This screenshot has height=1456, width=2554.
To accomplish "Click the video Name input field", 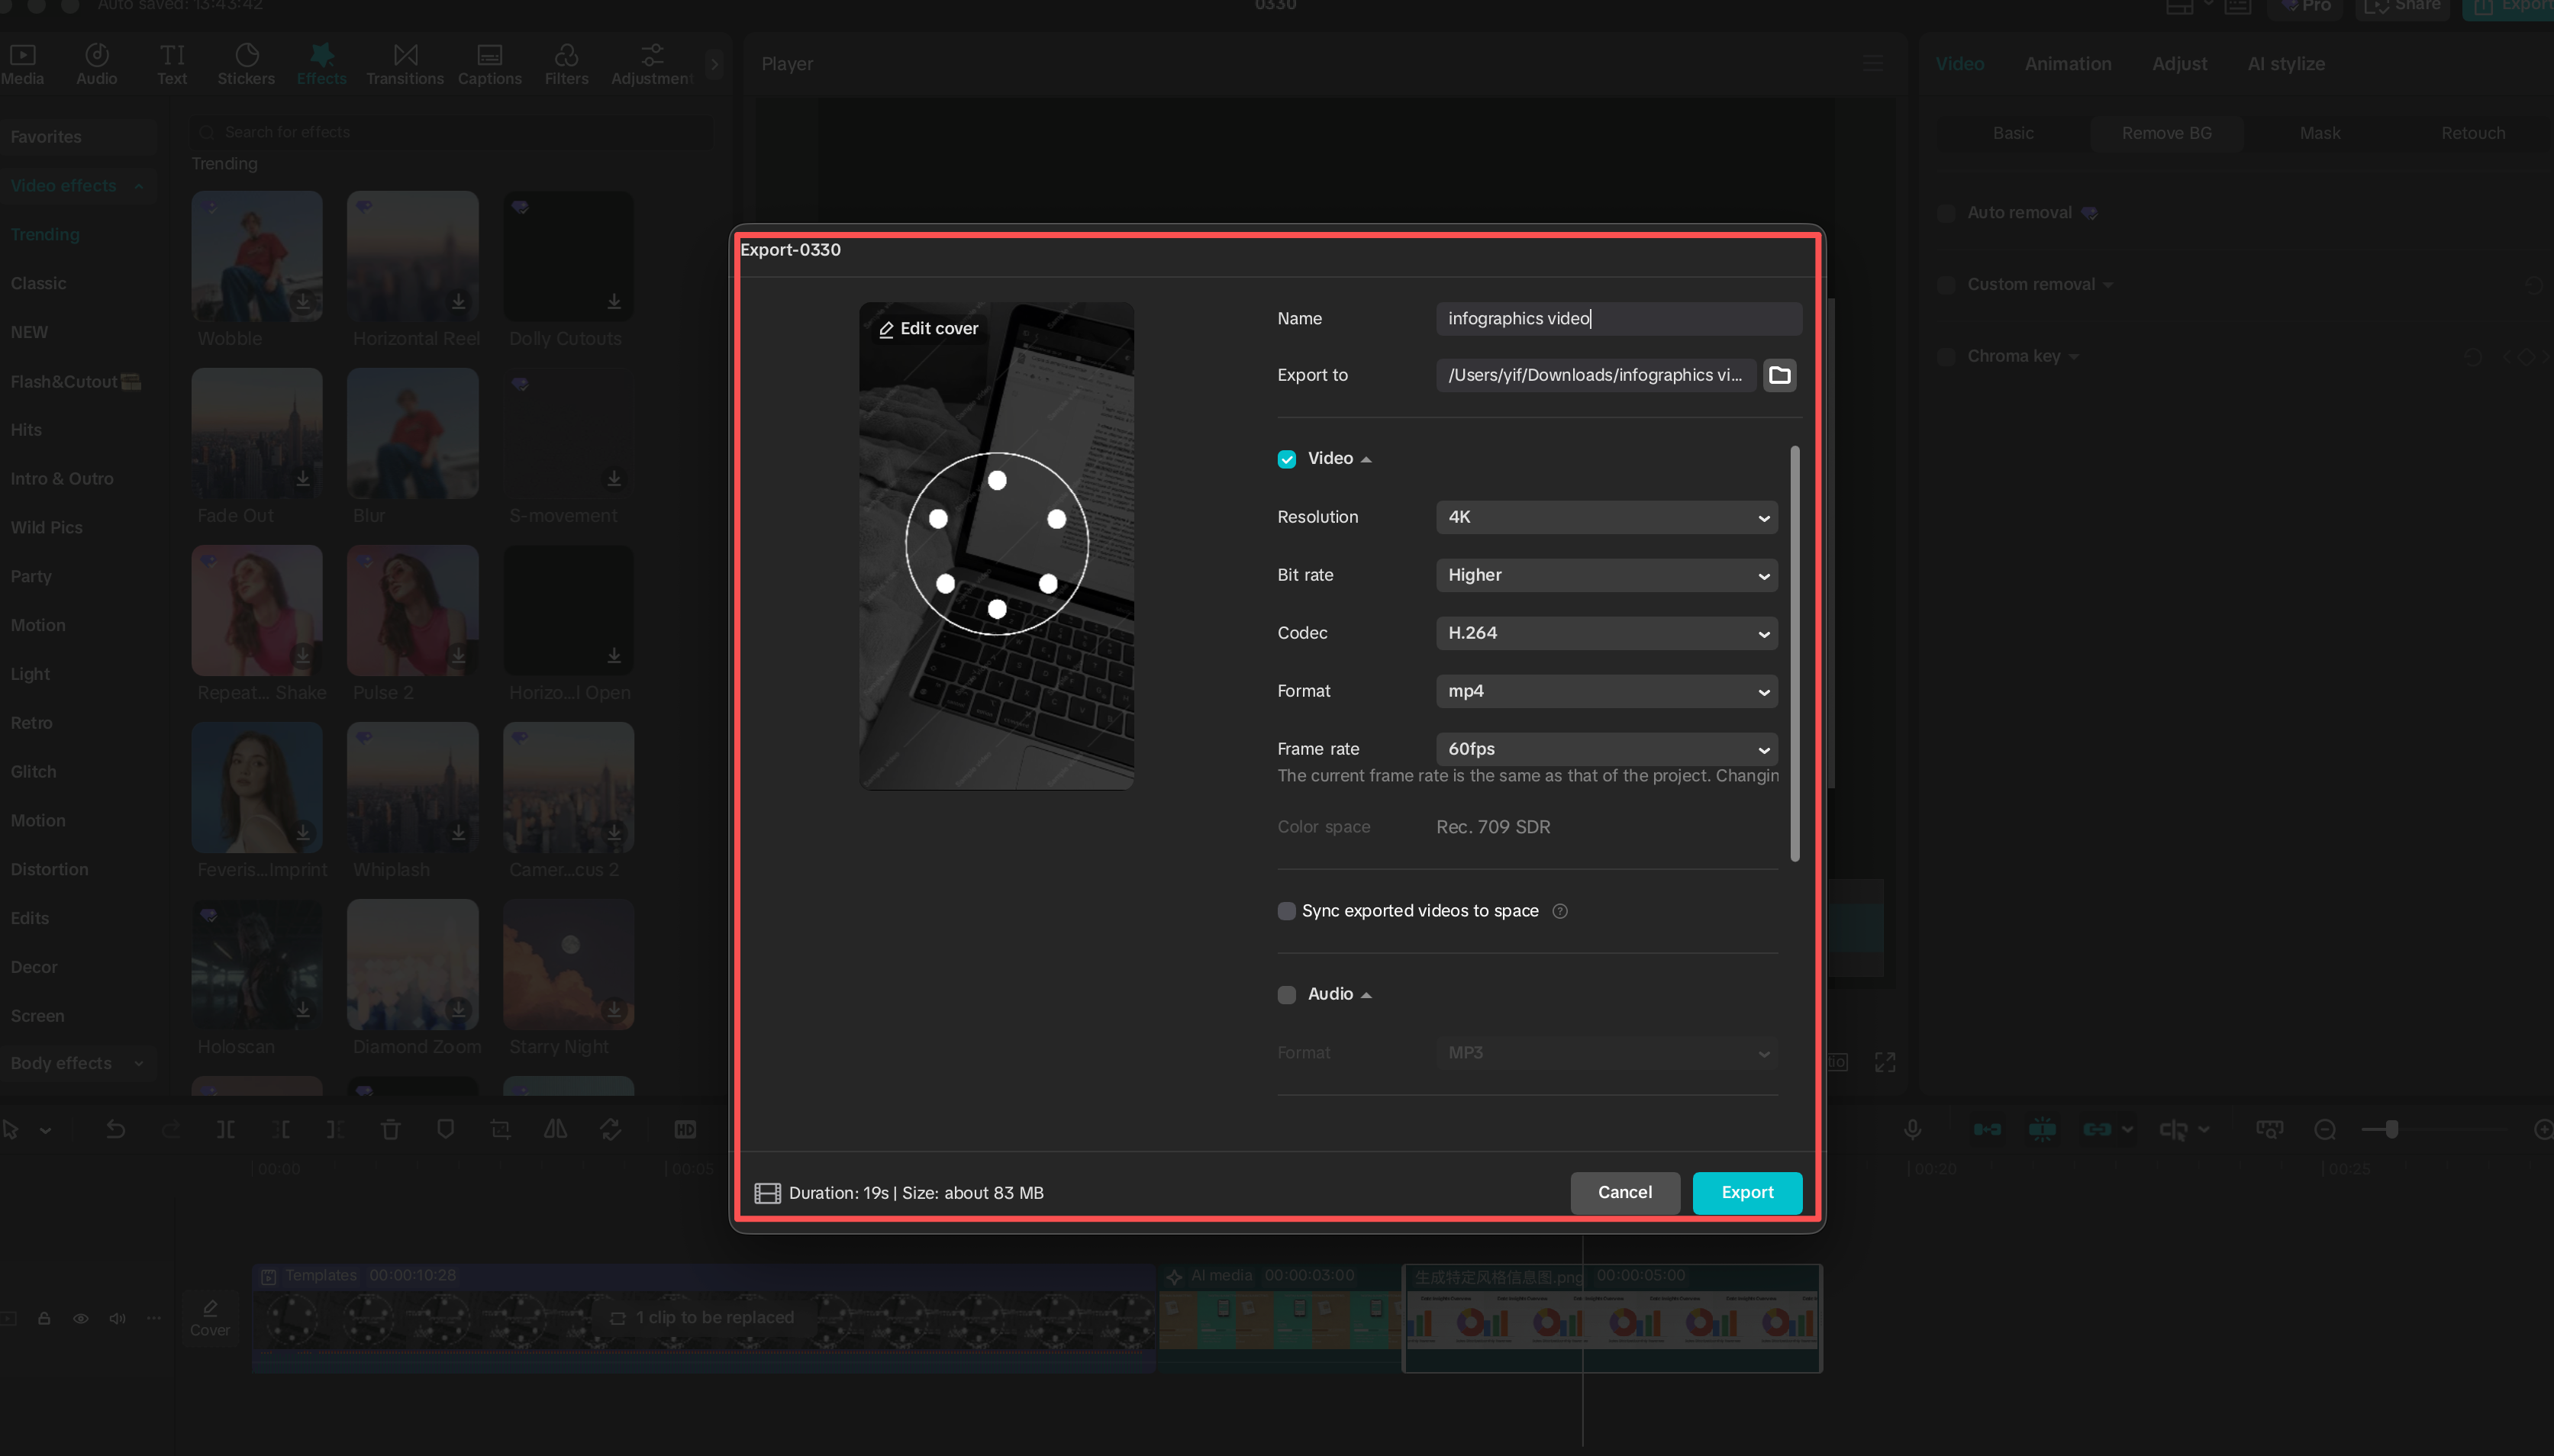I will (1618, 318).
